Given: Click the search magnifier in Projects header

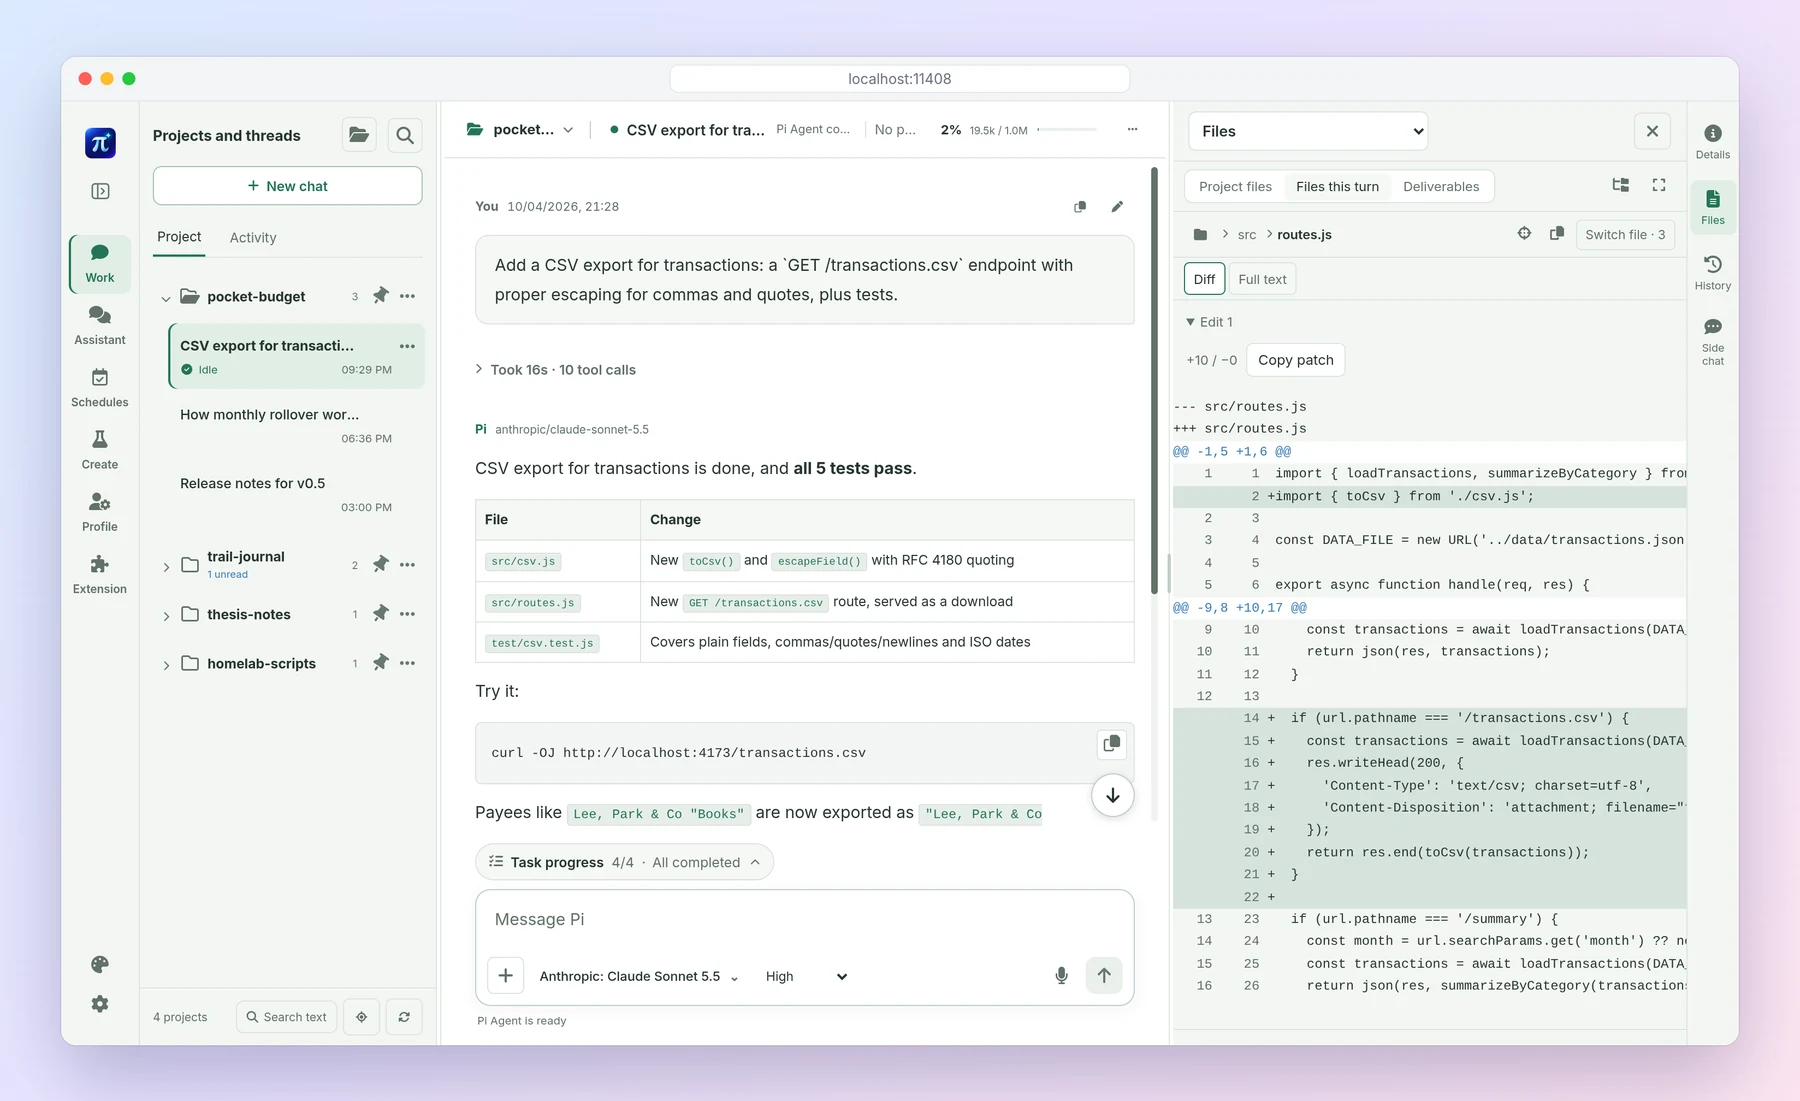Looking at the screenshot, I should [405, 135].
